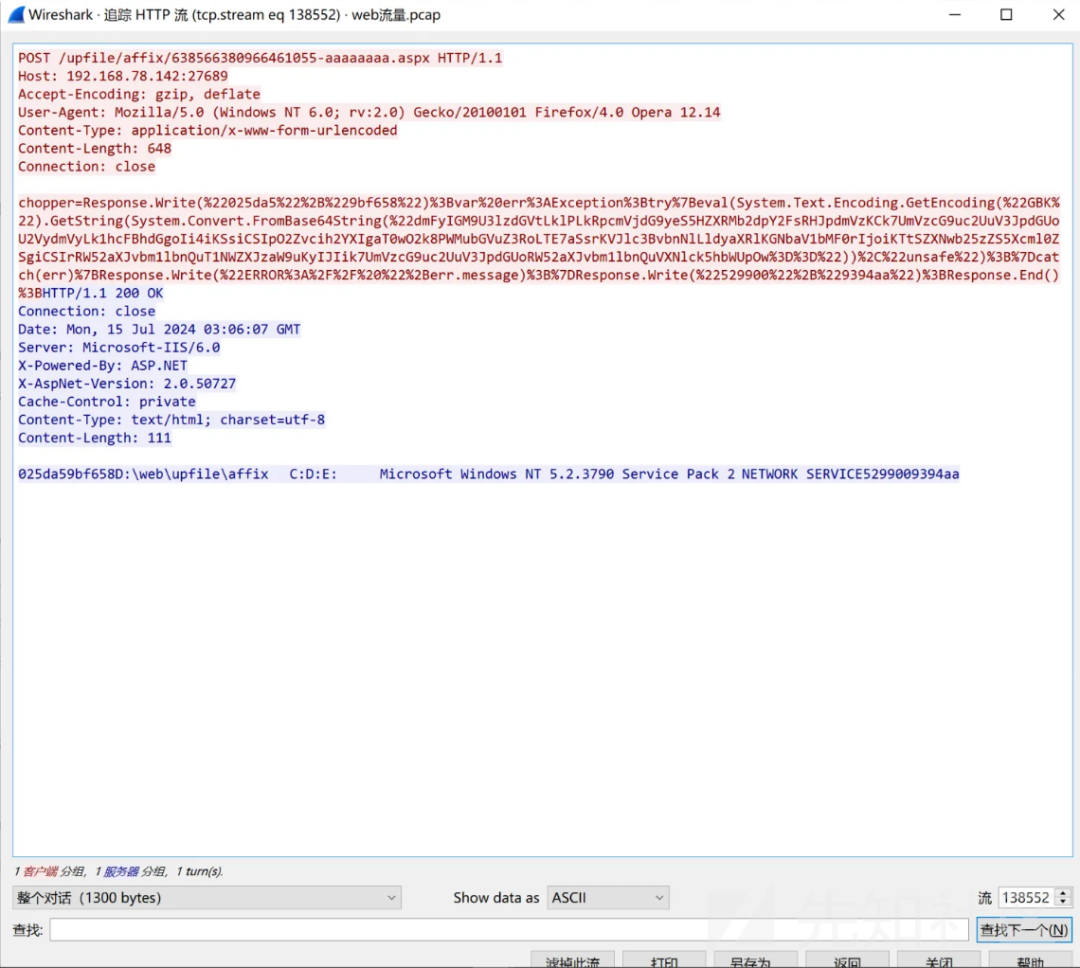1080x968 pixels.
Task: Click the Accept-Encoding: gzip, deflate line
Action: (x=139, y=94)
